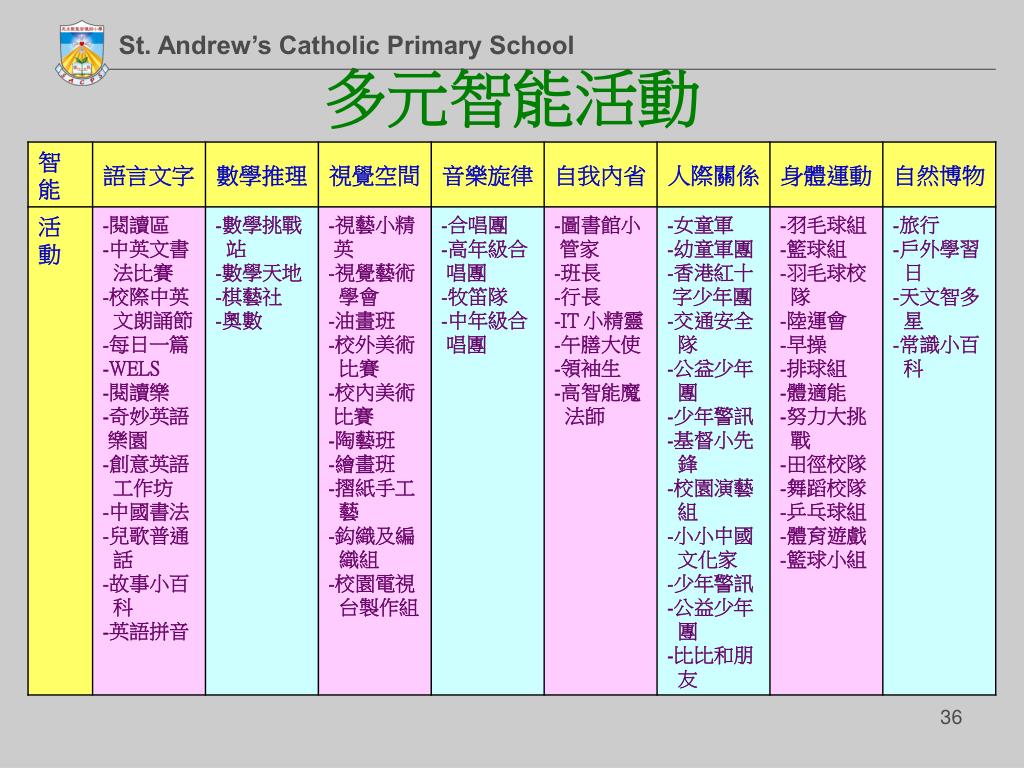Screen dimensions: 1024x768
Task: Select the 數學推理 column header
Action: pos(262,176)
